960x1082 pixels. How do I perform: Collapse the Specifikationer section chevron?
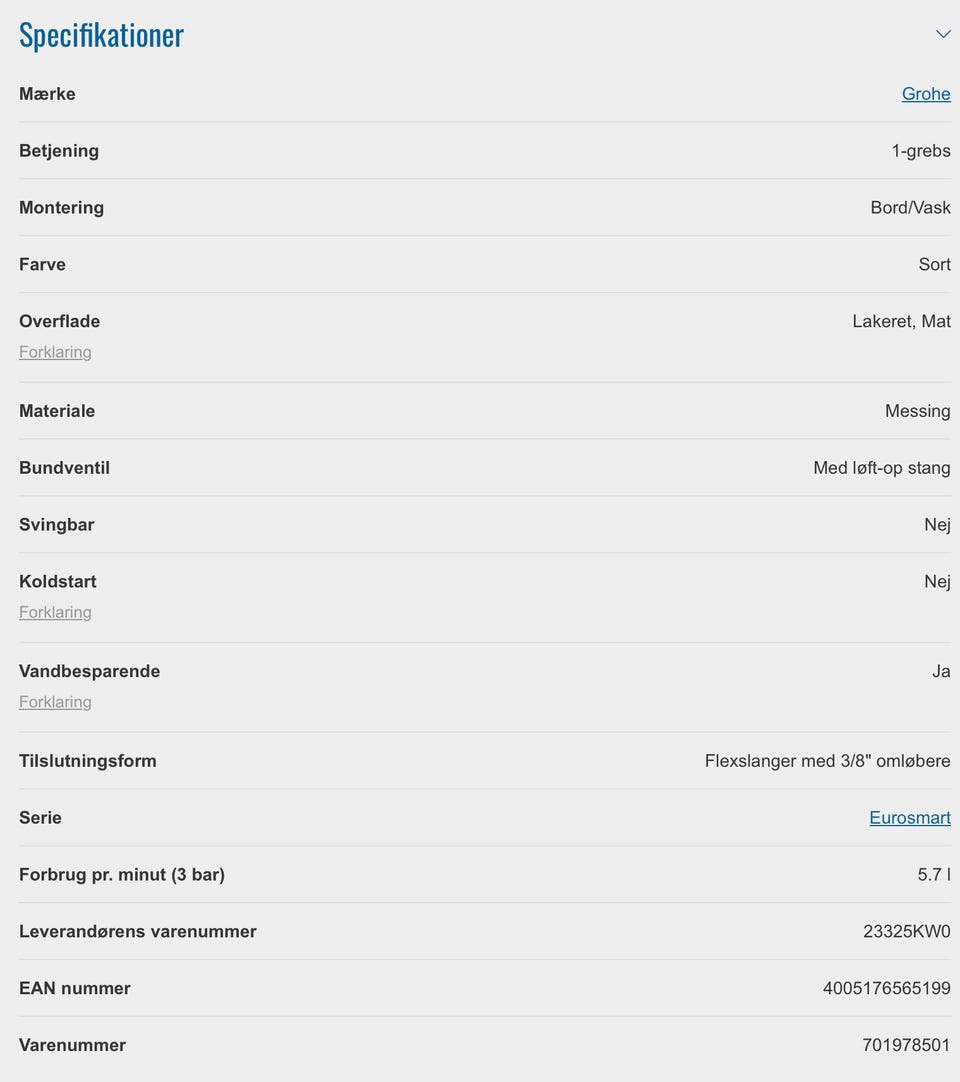pos(943,34)
